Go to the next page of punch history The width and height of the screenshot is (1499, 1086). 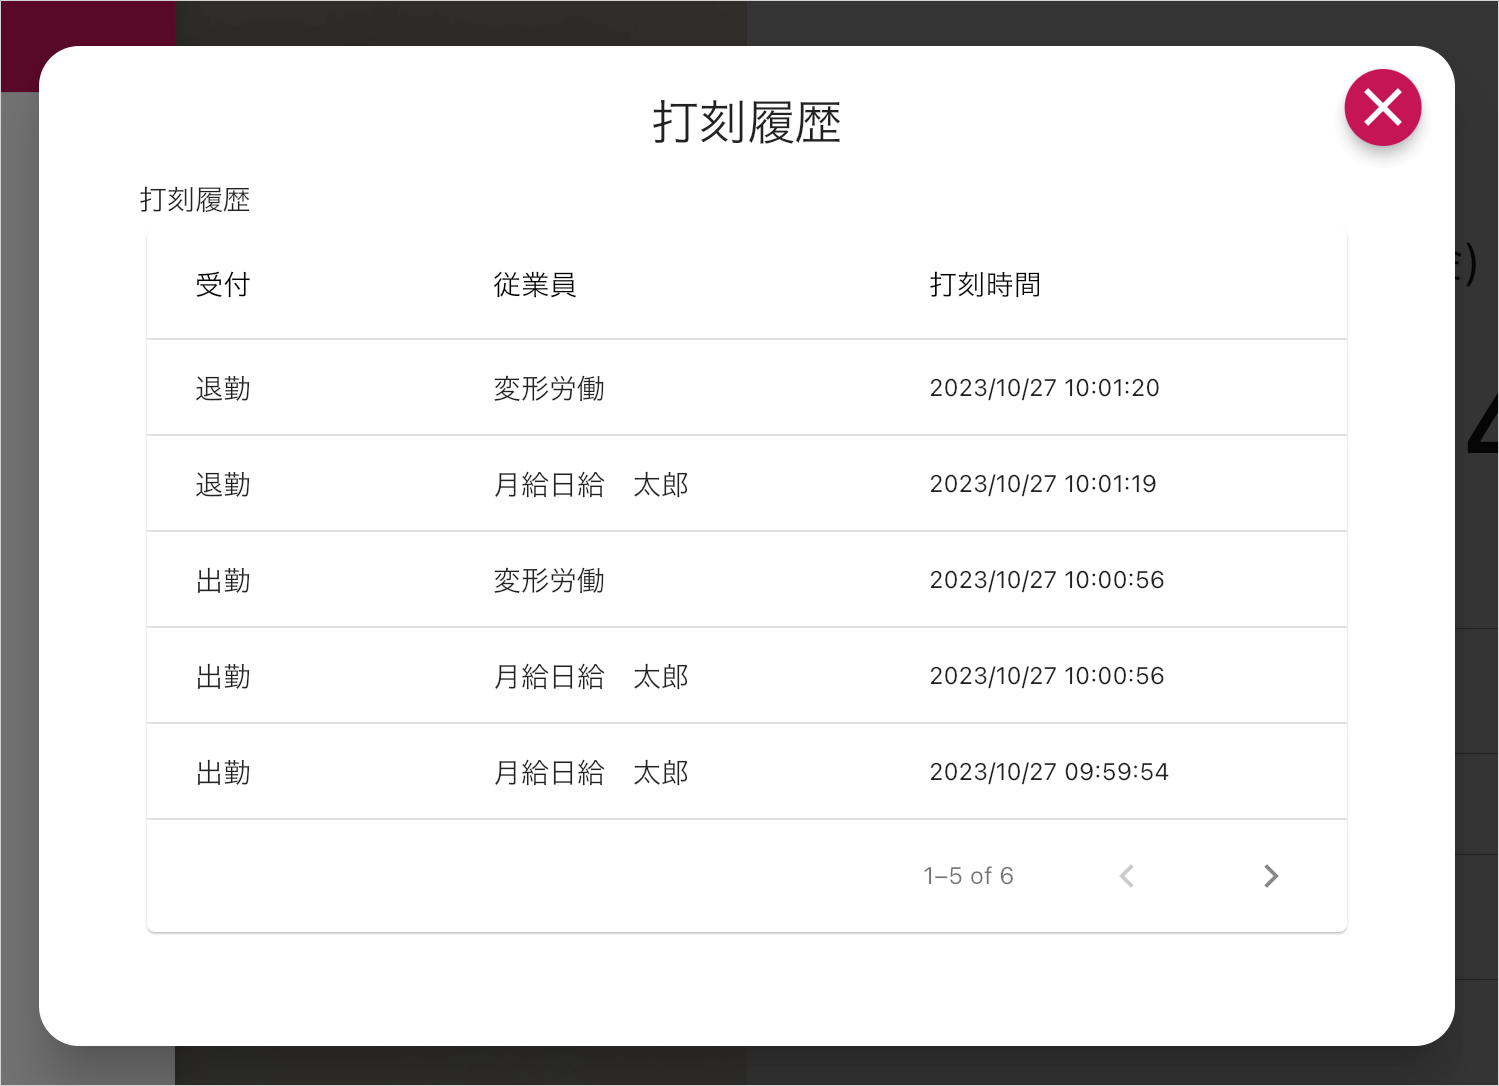pos(1270,876)
